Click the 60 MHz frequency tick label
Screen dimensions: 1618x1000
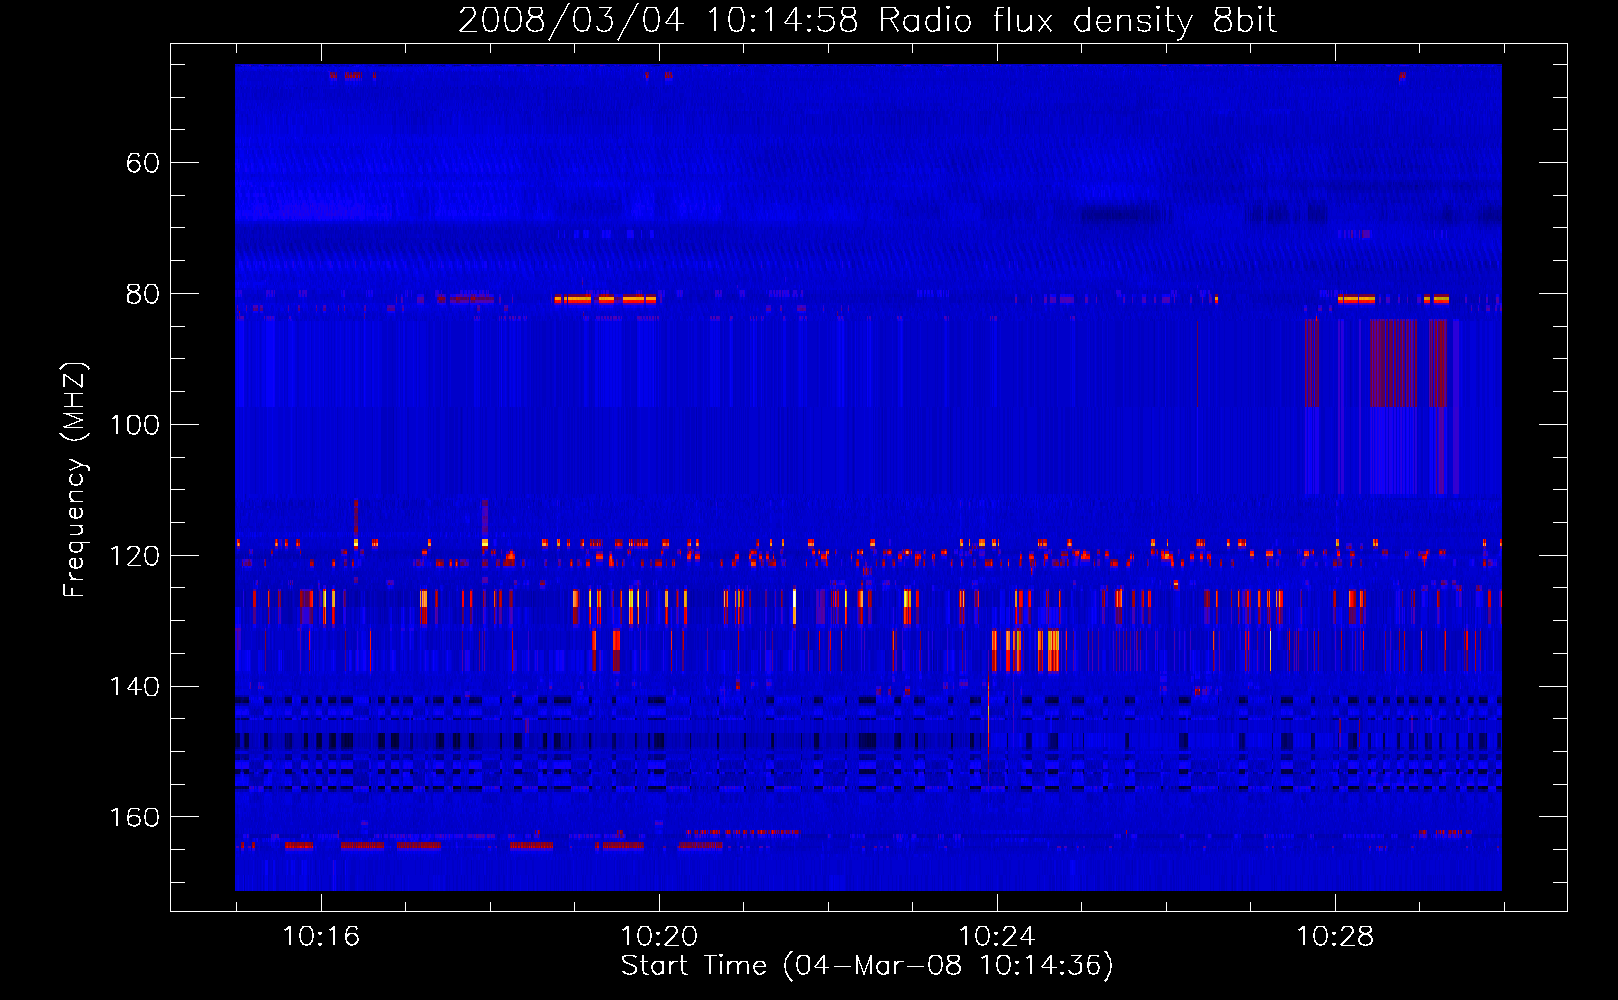[143, 163]
